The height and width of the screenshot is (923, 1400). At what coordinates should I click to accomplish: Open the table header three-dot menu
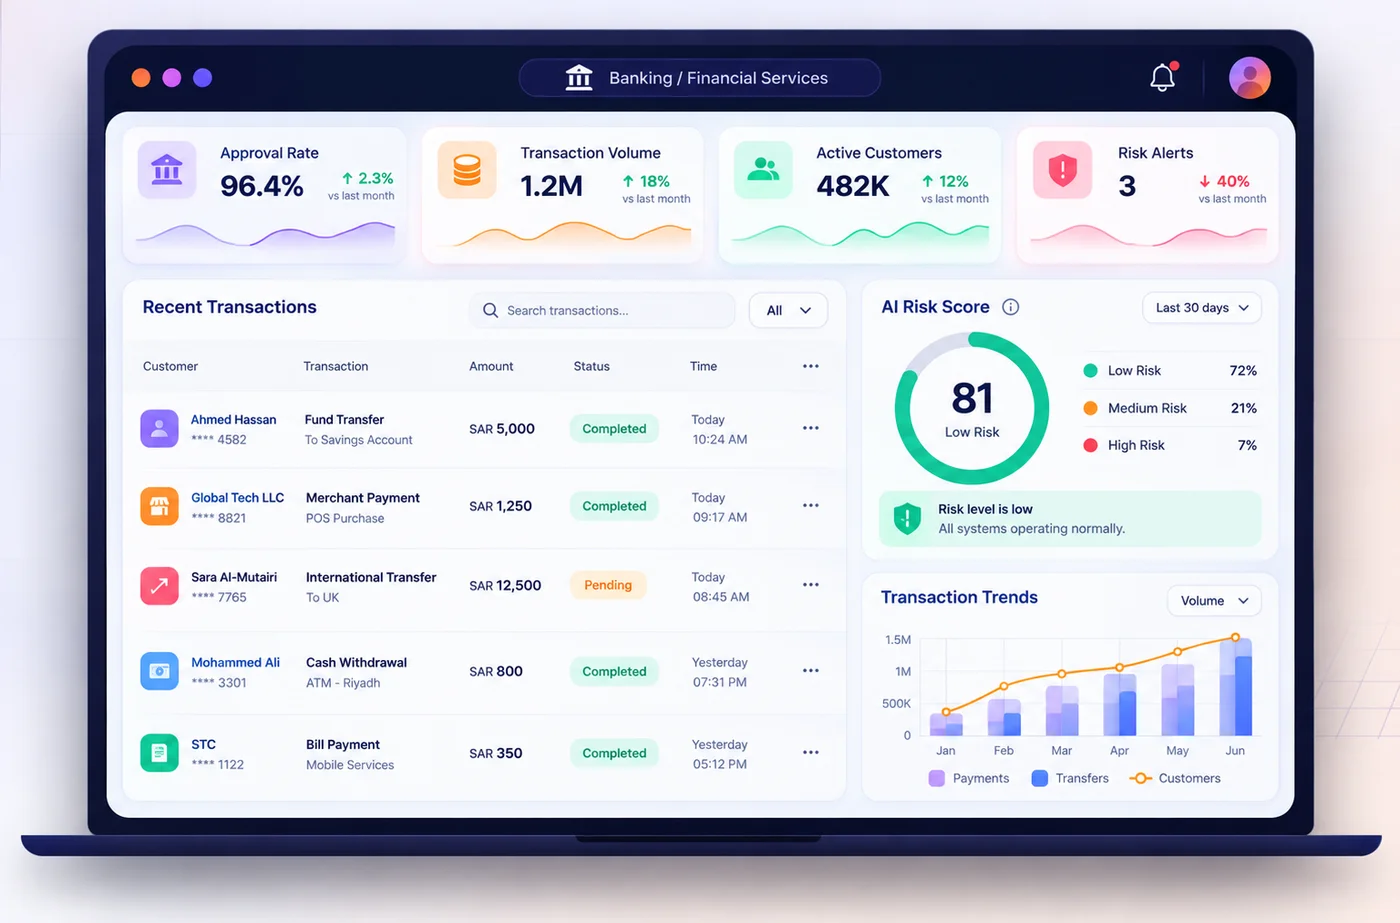(811, 366)
